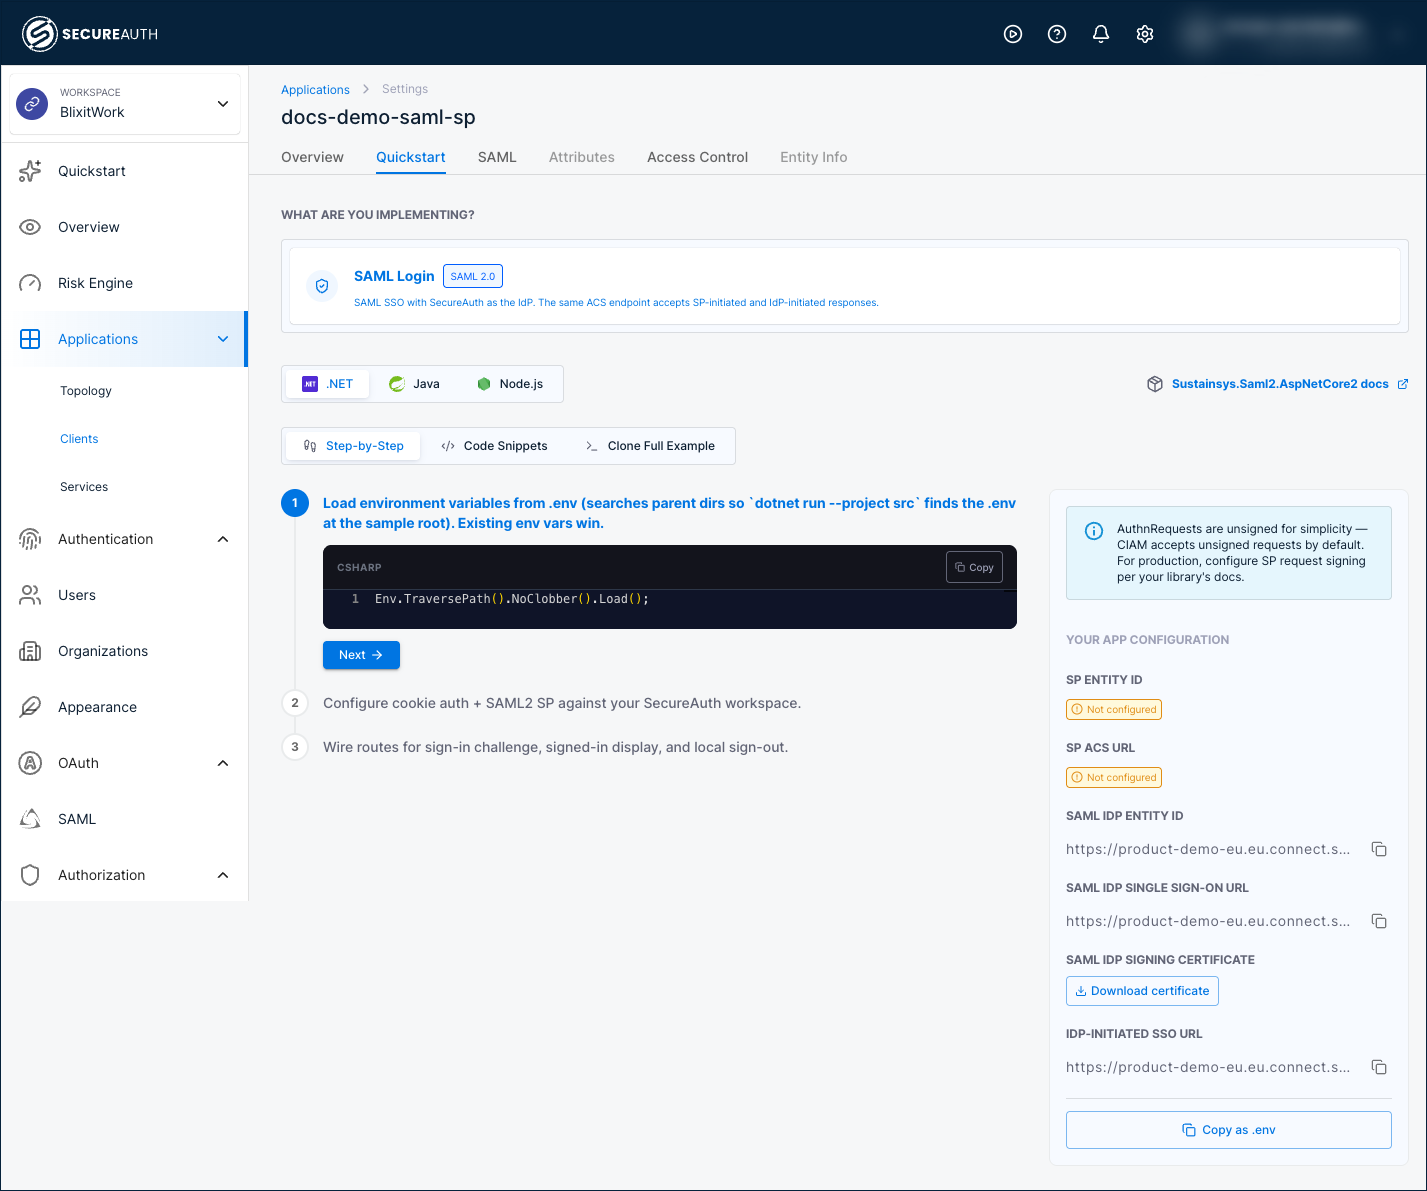This screenshot has height=1191, width=1427.
Task: Open Risk Engine in left sidebar
Action: [95, 283]
